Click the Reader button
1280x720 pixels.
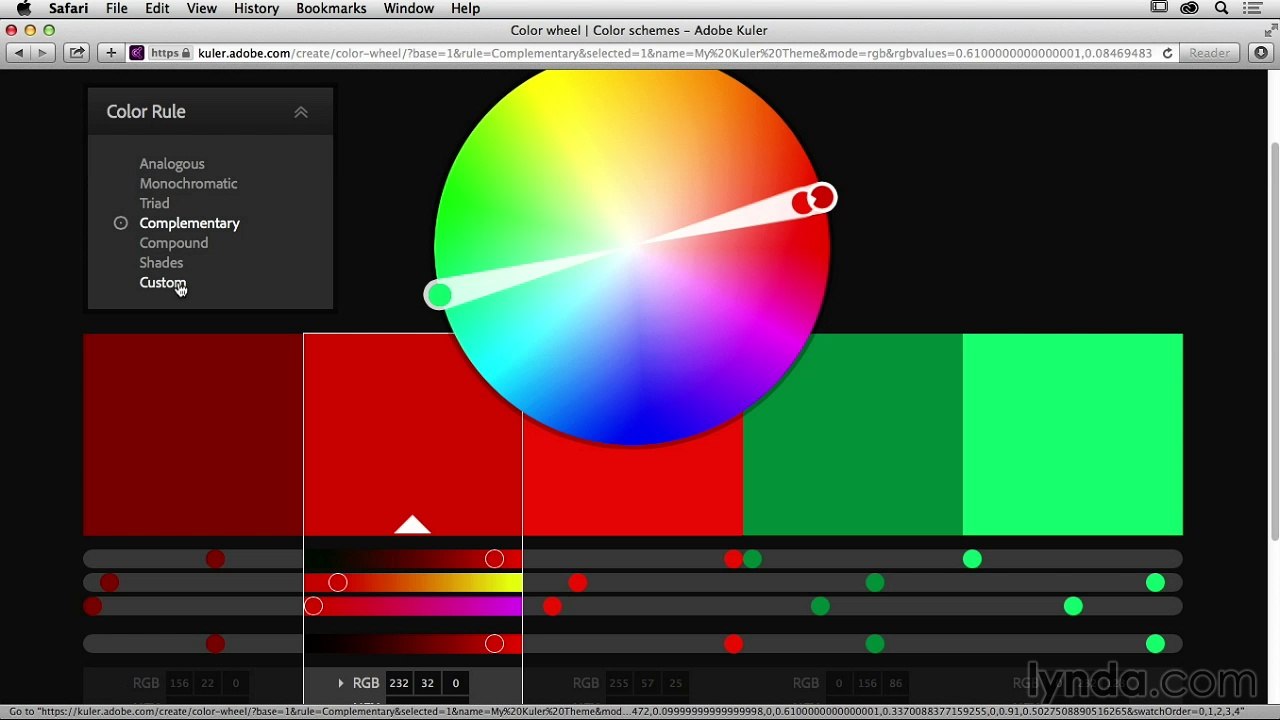tap(1209, 53)
